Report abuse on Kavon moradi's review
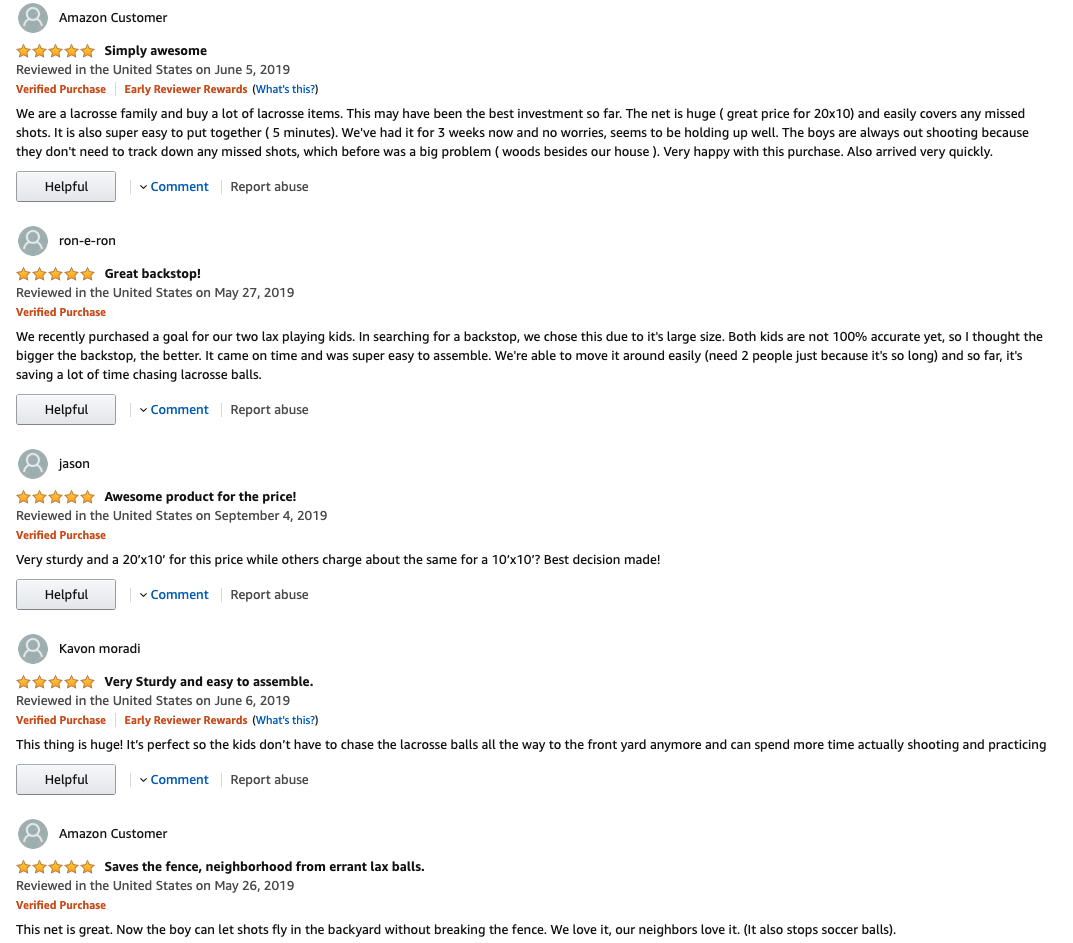 (269, 780)
